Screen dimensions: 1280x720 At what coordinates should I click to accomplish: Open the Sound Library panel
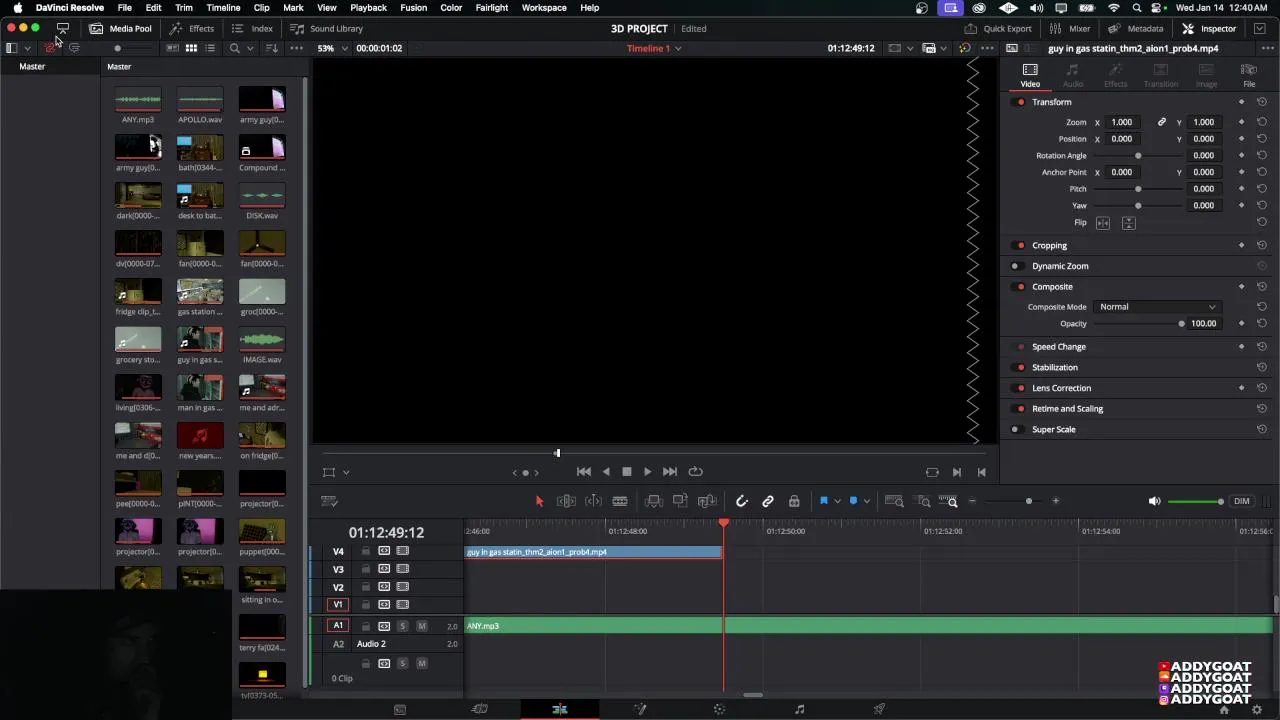[x=327, y=28]
